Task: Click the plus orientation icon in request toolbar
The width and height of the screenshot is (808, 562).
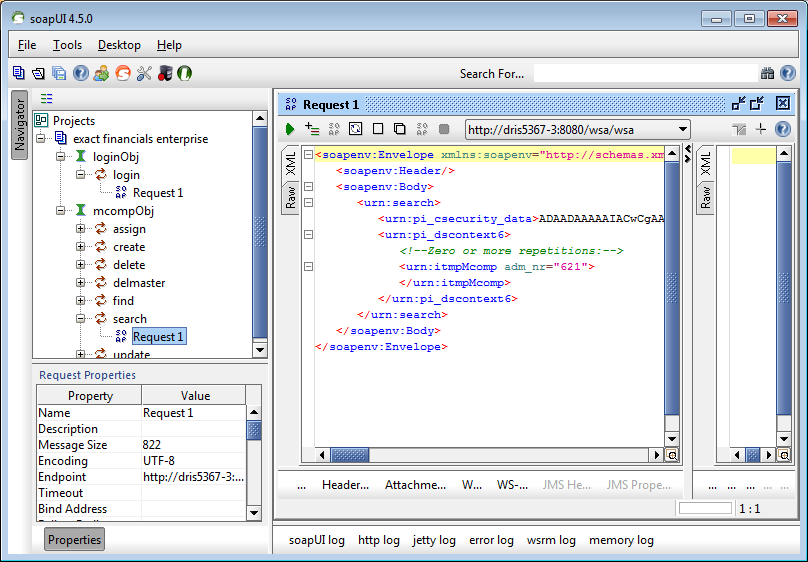Action: point(761,129)
